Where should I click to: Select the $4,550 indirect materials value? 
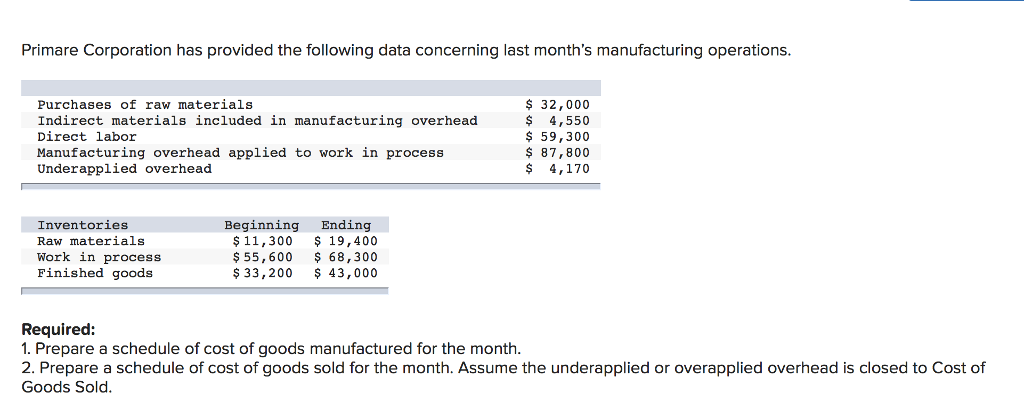coord(558,121)
